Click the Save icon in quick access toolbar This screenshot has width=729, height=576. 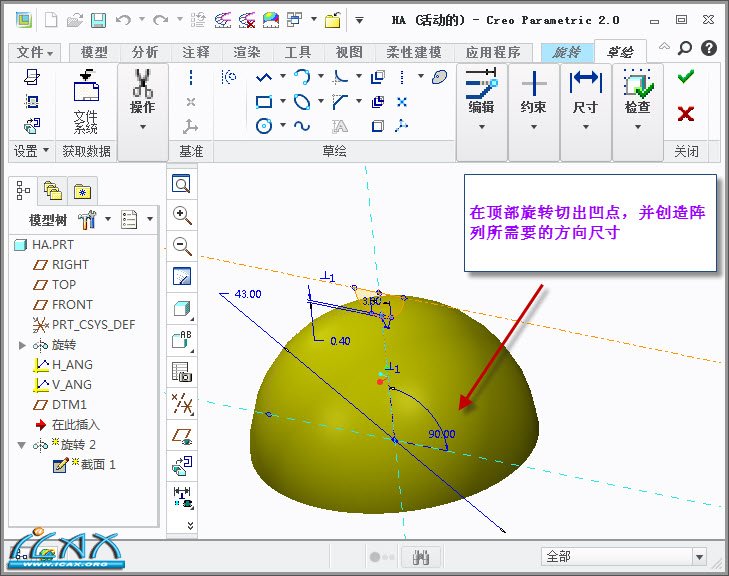tap(98, 20)
